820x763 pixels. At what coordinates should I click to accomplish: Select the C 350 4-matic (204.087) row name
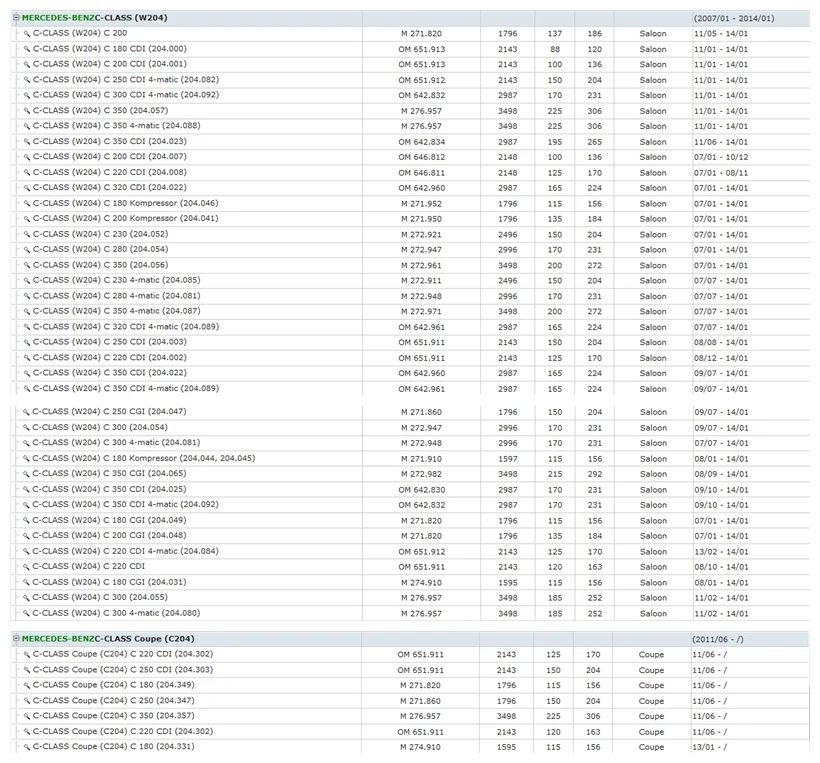coord(117,311)
